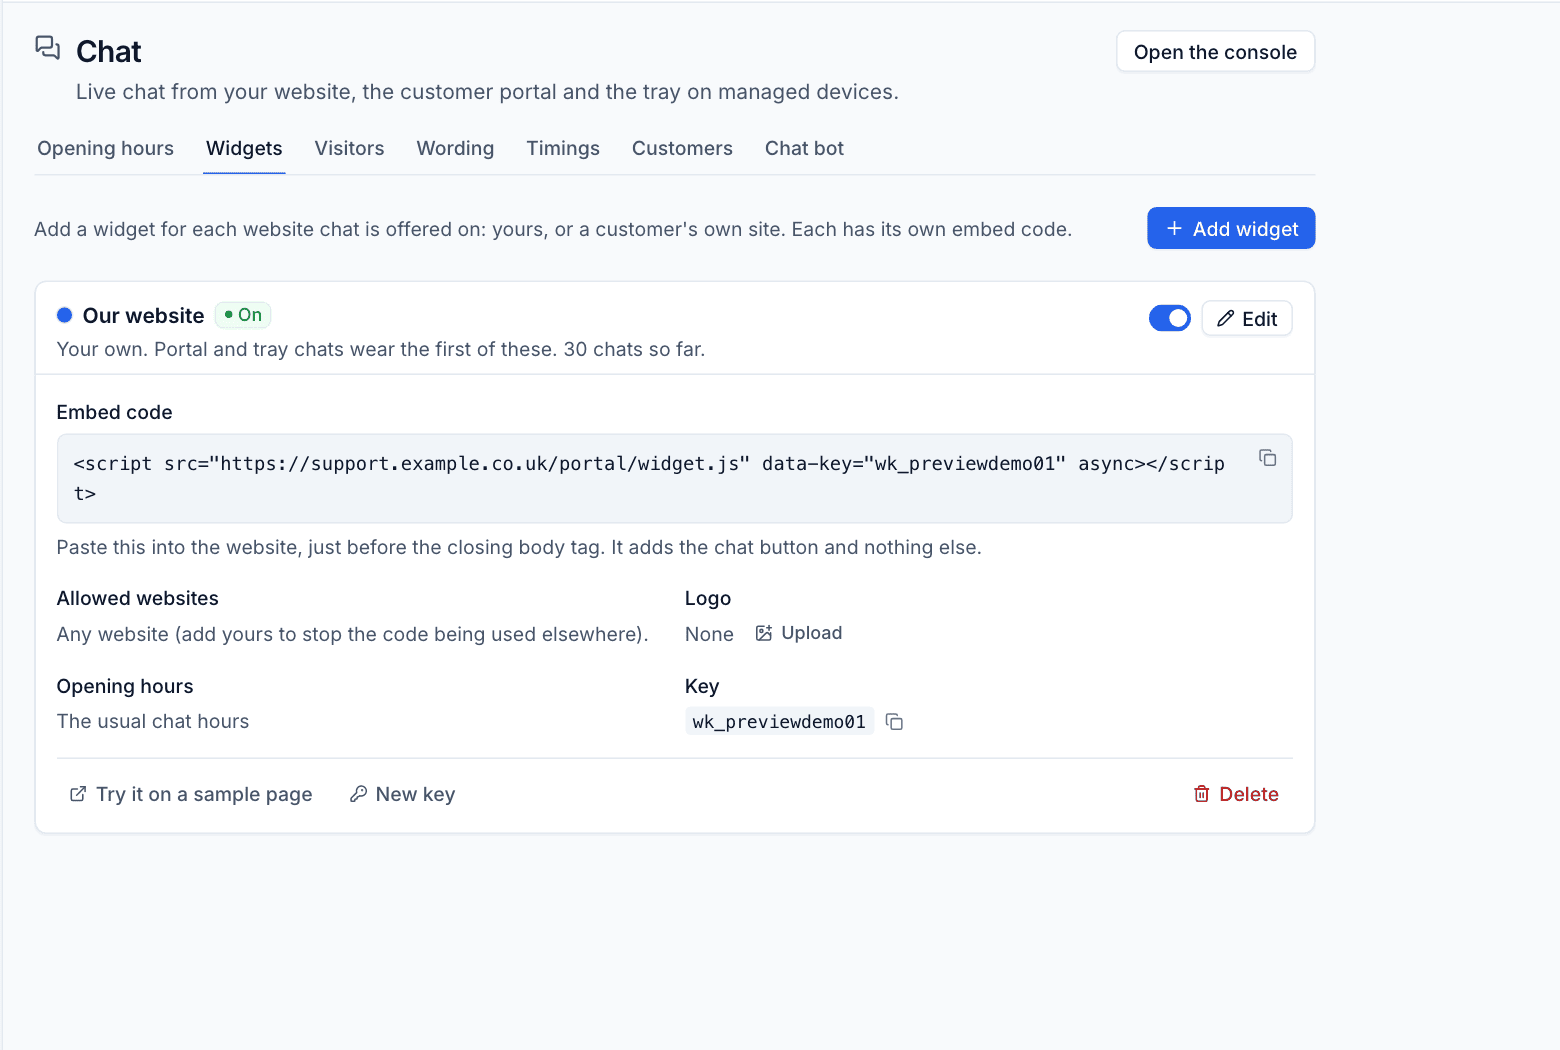Viewport: 1560px width, 1050px height.
Task: Click the Embed code label
Action: 115,412
